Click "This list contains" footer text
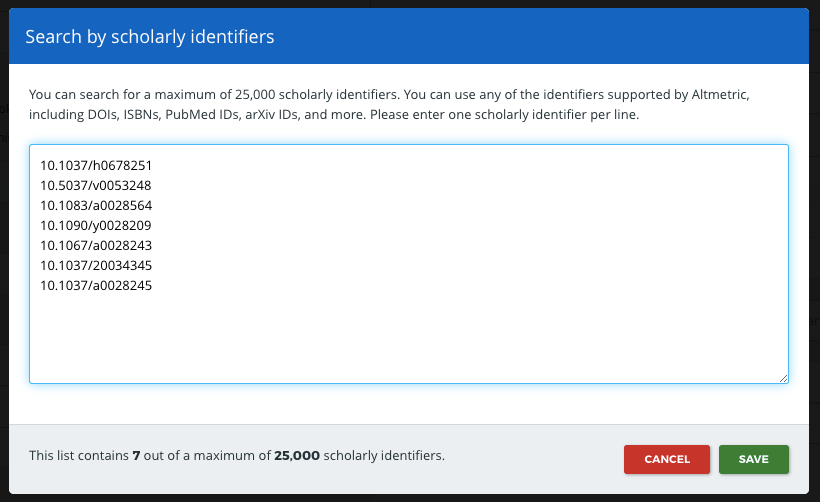820x502 pixels. [78, 456]
